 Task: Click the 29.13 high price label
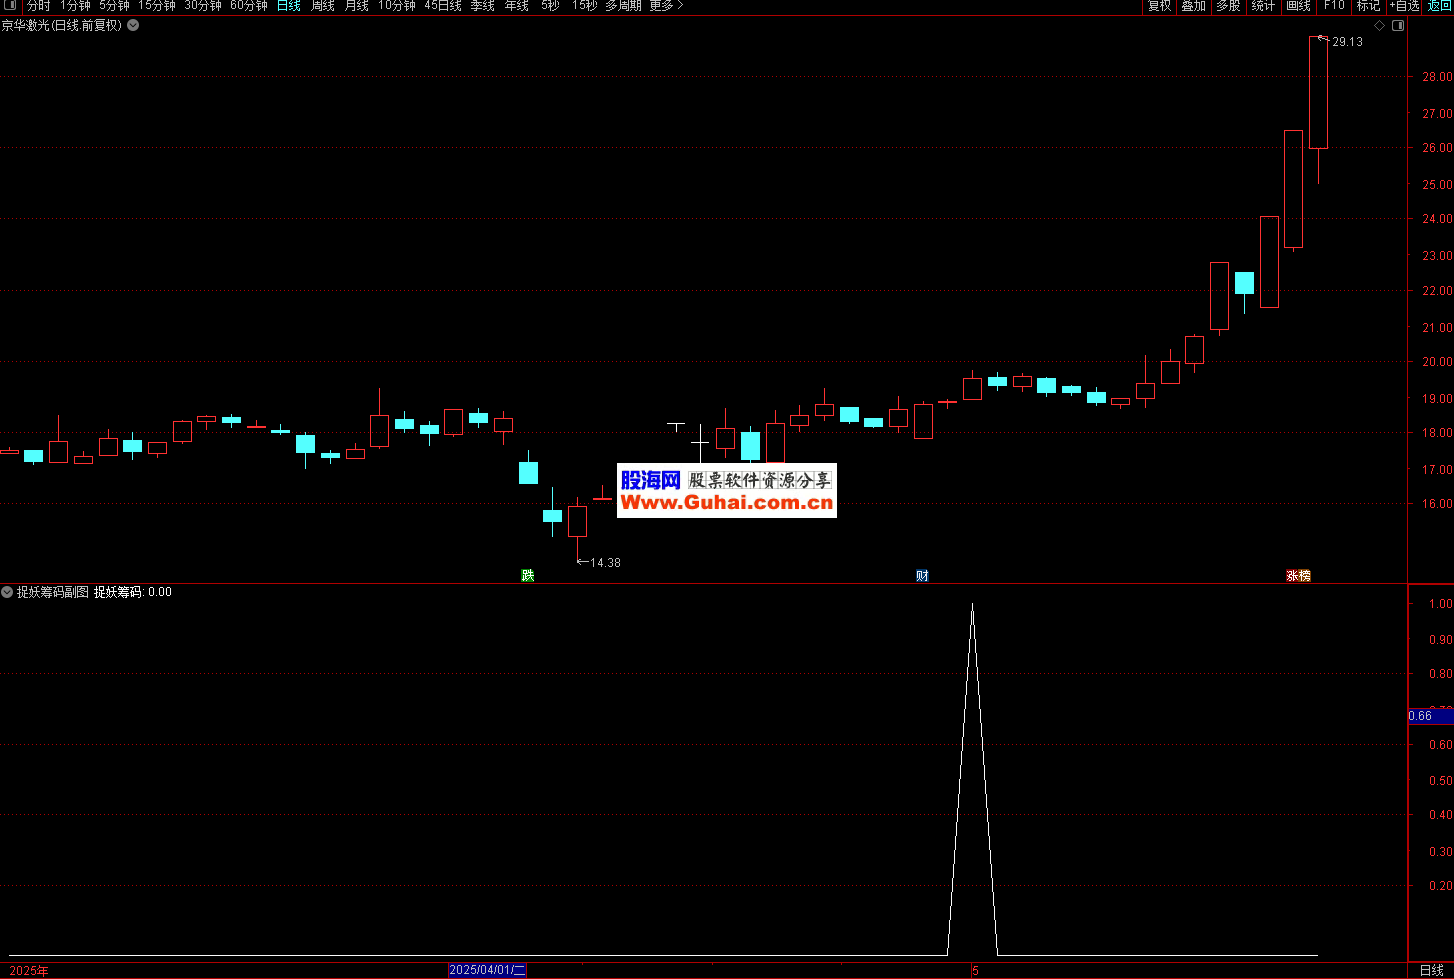pyautogui.click(x=1347, y=42)
